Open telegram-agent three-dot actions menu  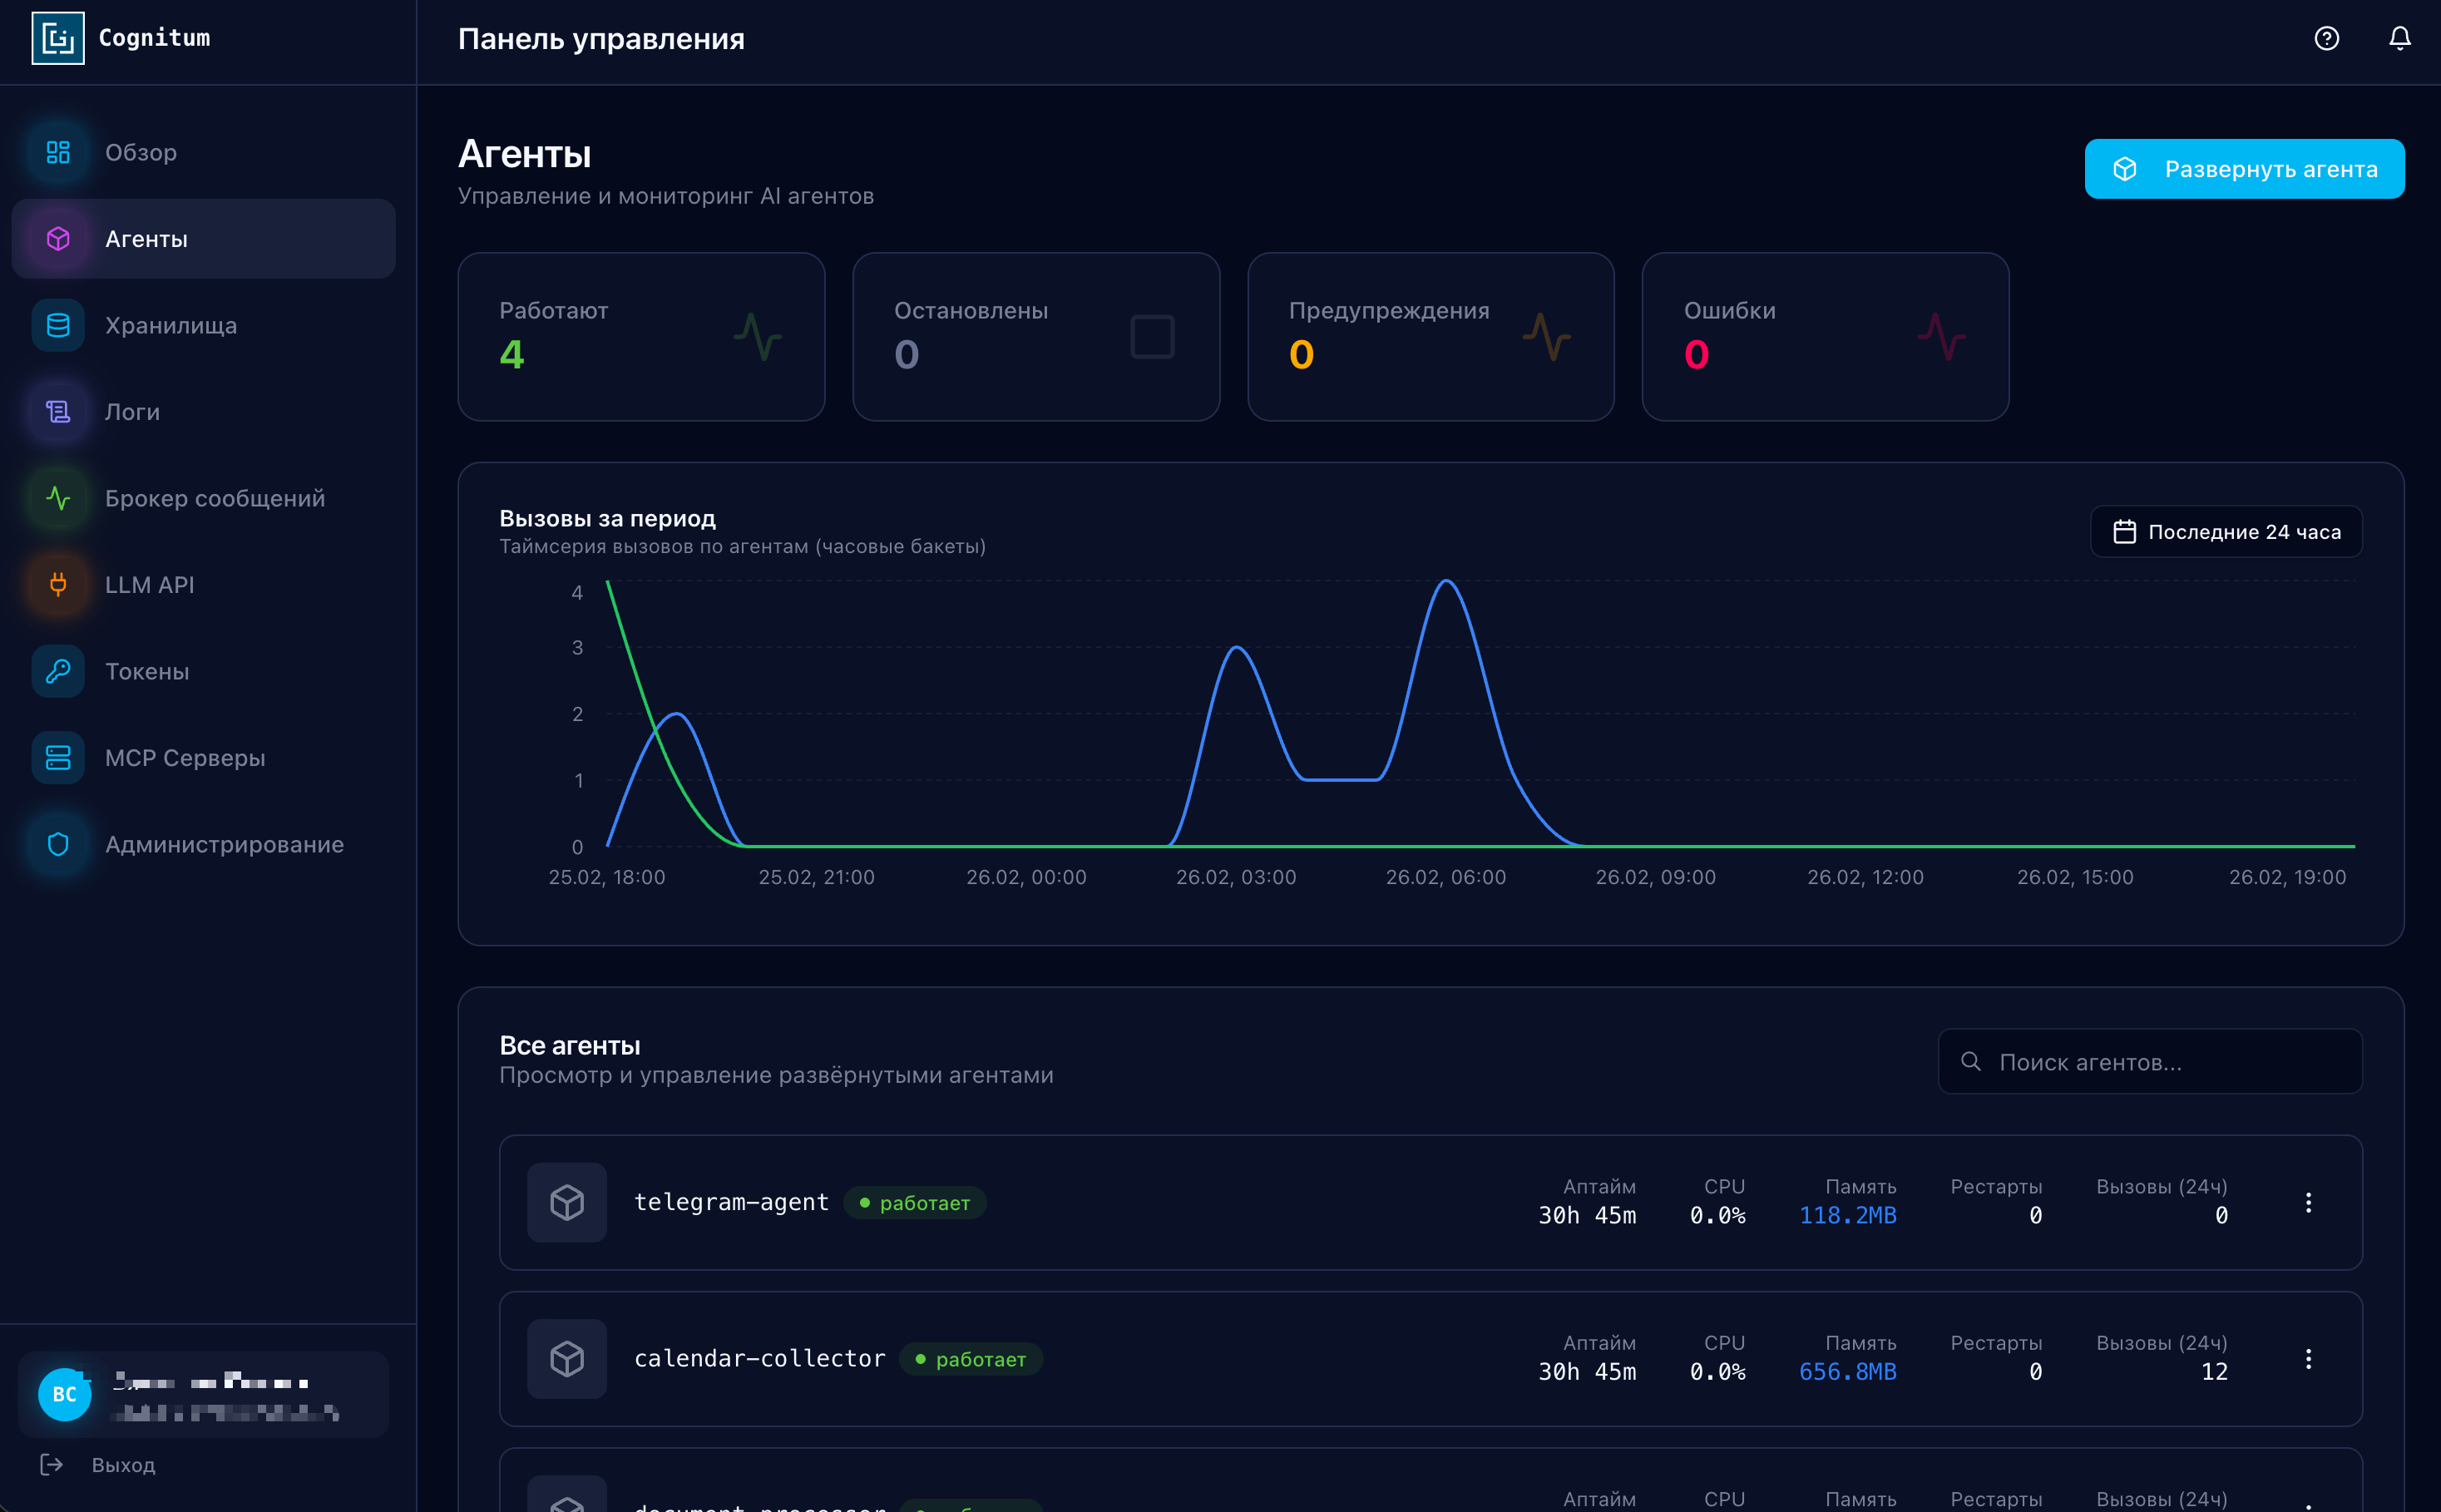[x=2308, y=1202]
